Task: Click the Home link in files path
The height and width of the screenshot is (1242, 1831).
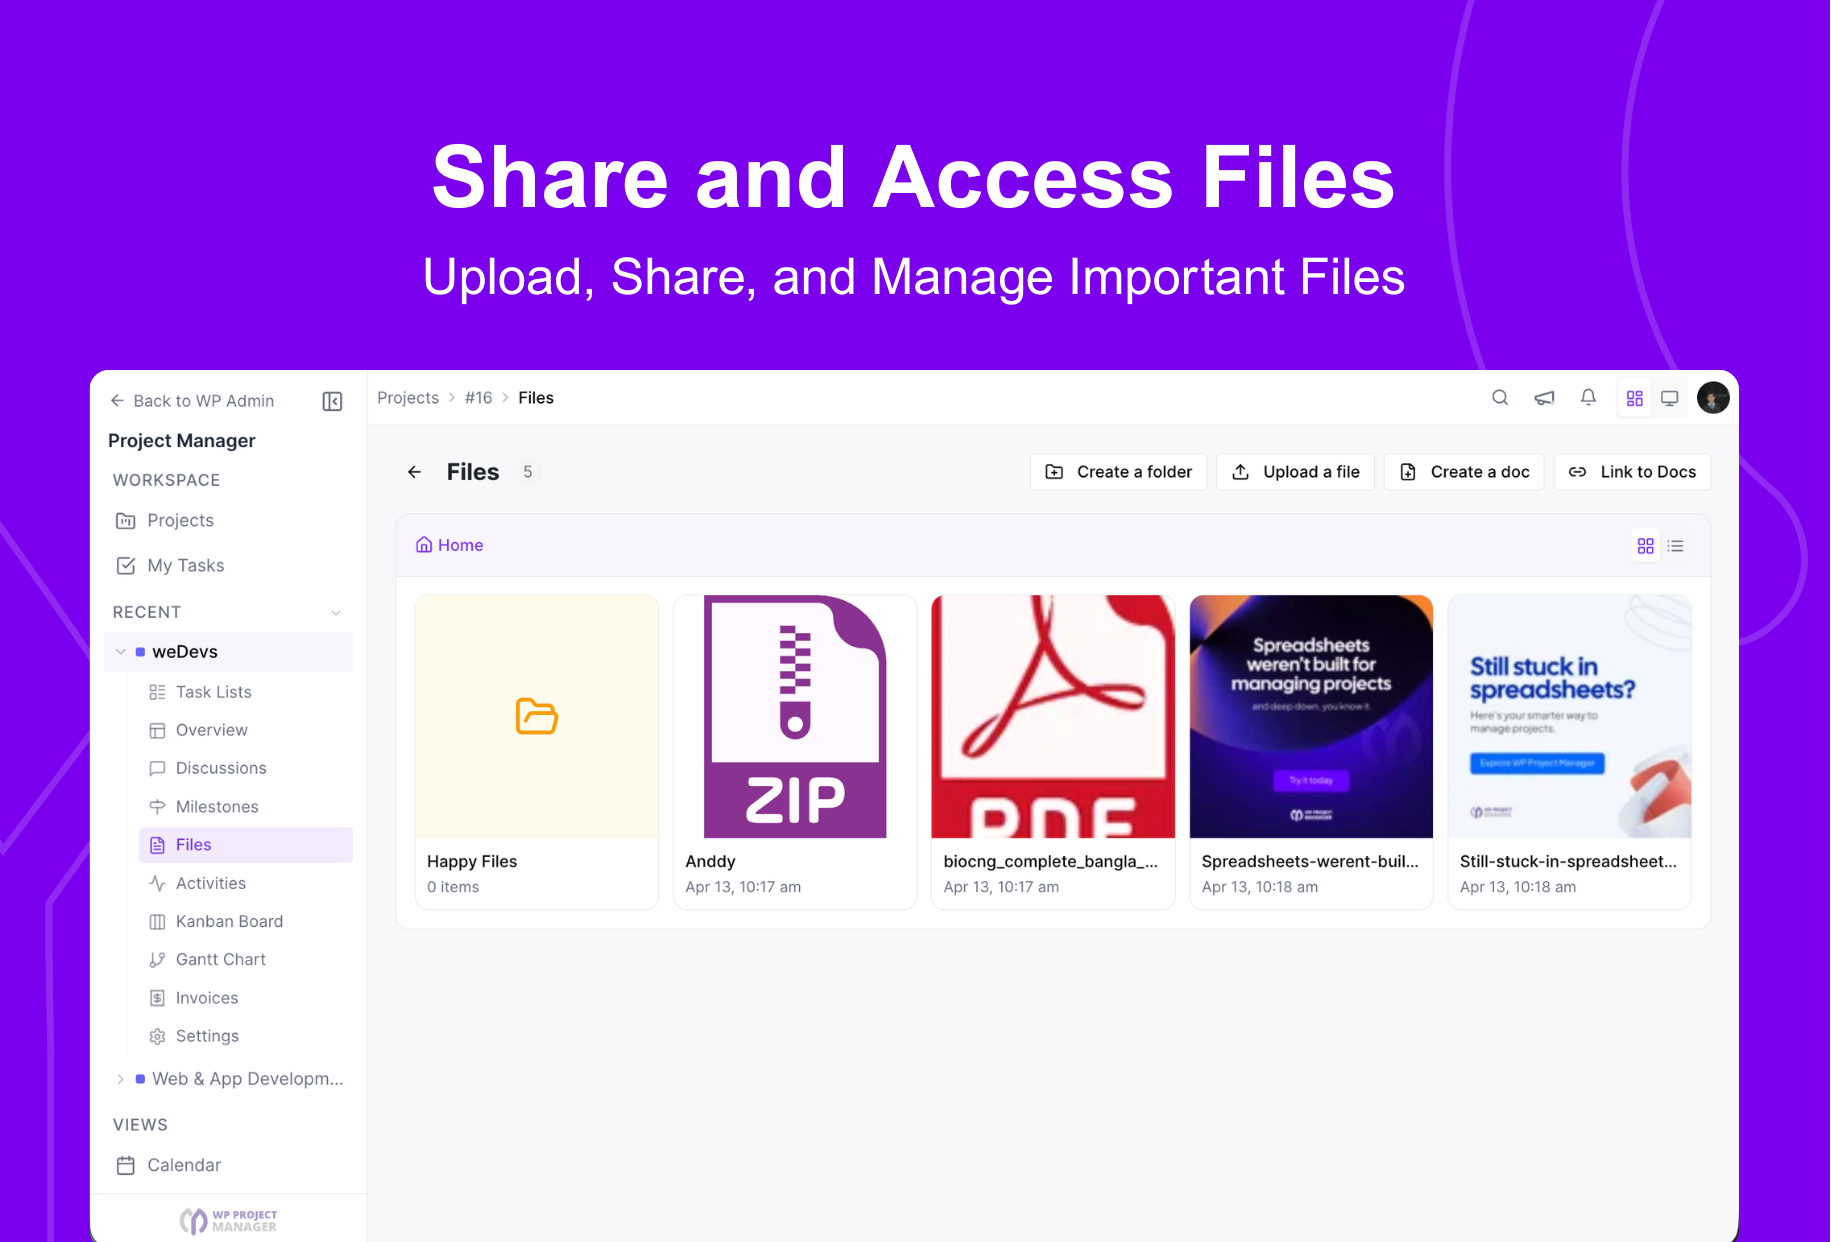Action: click(x=460, y=545)
